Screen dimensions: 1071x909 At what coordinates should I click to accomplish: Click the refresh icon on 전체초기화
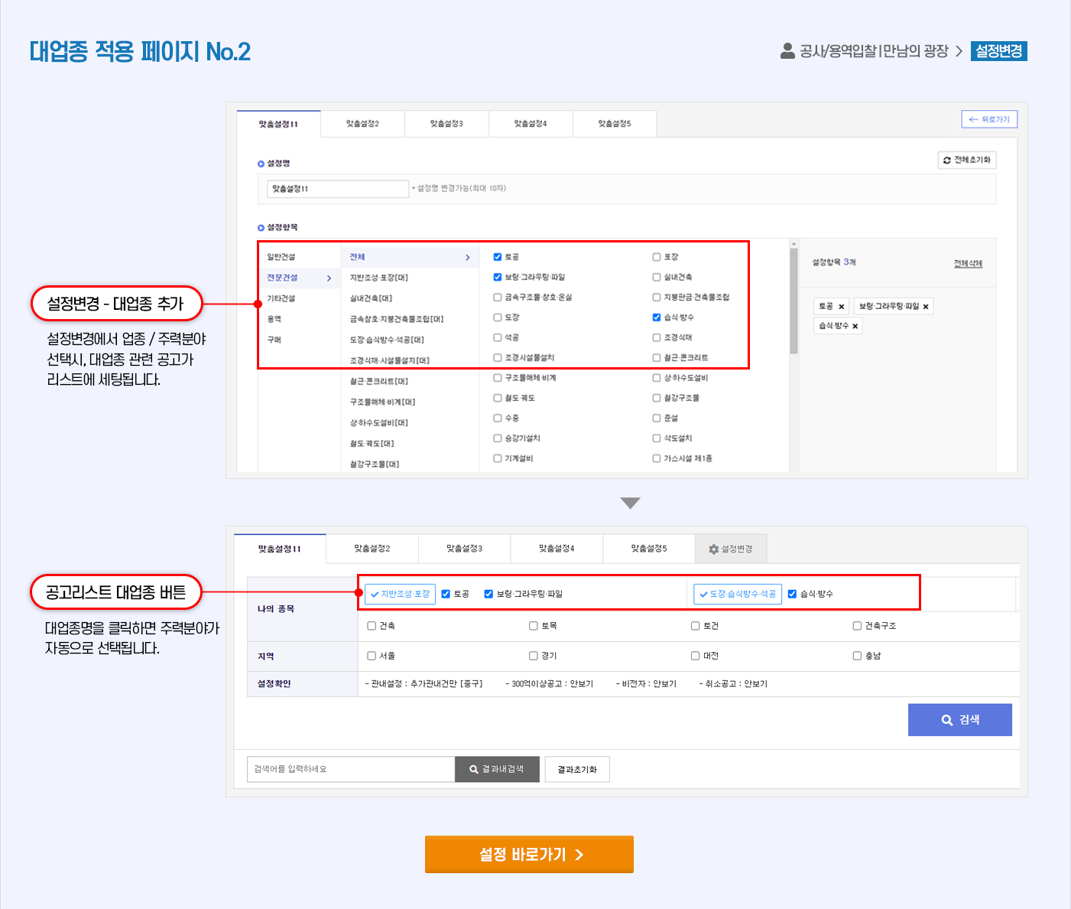pos(947,160)
